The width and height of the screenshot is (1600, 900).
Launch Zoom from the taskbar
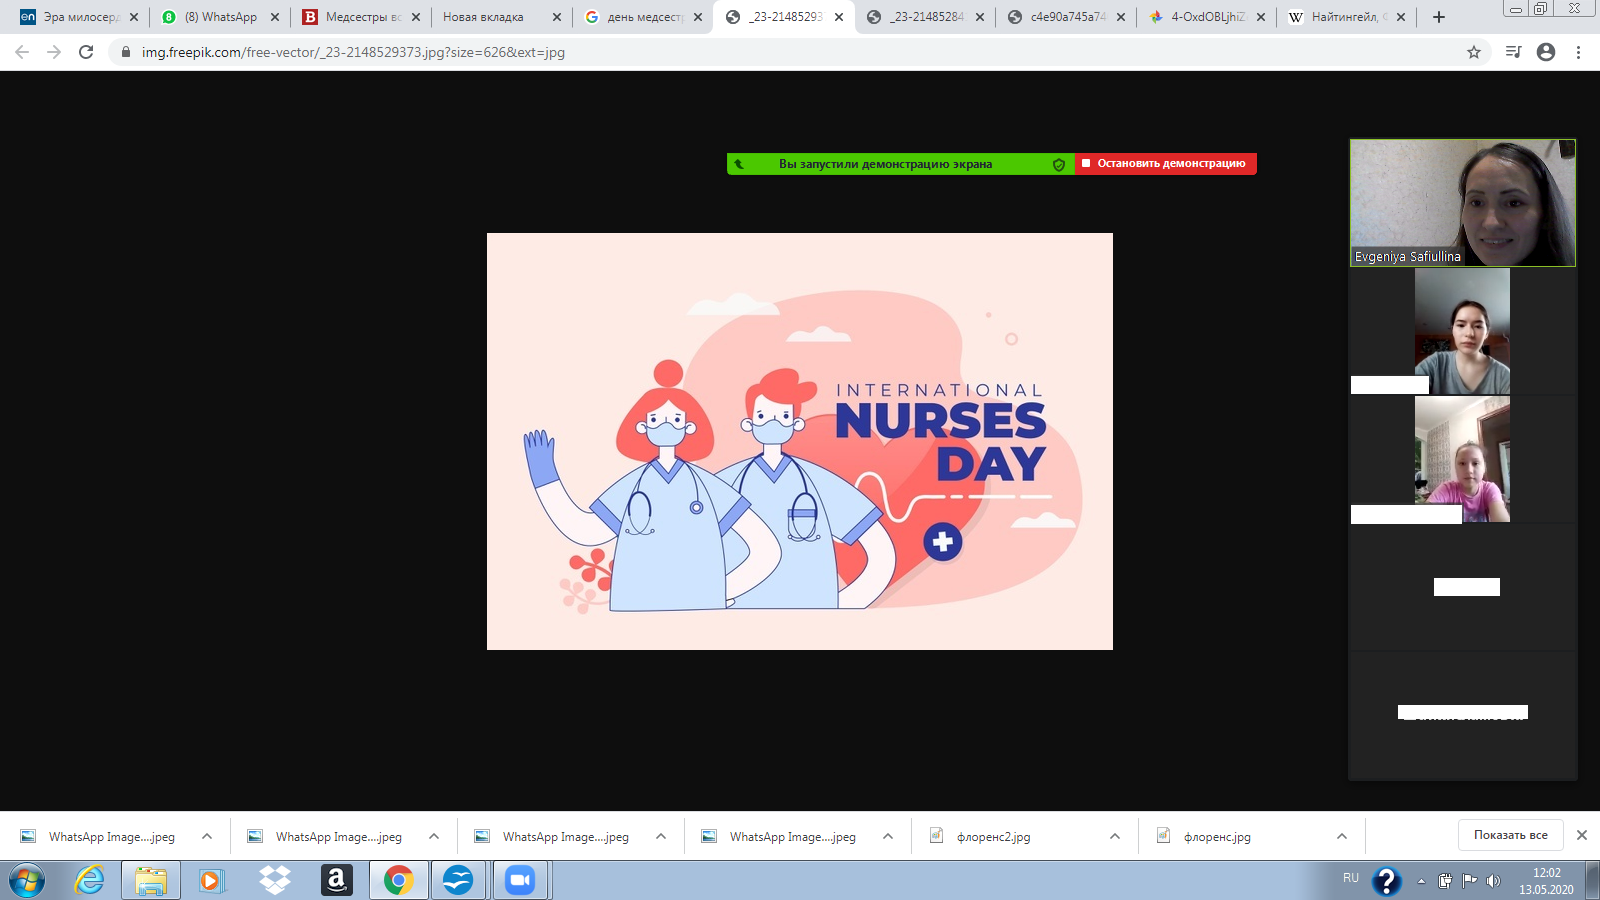tap(520, 880)
